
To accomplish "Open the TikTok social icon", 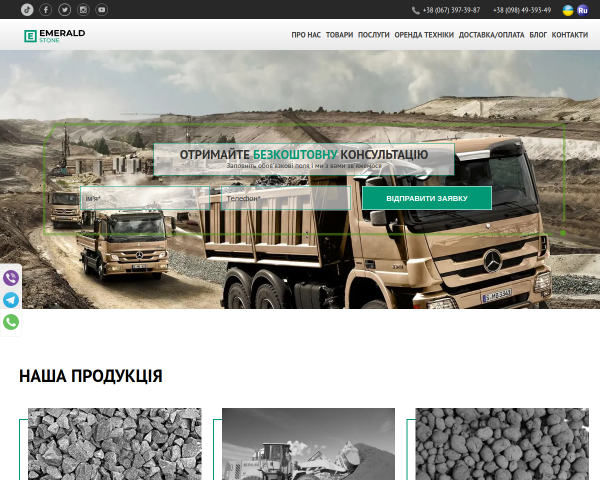I will 27,10.
